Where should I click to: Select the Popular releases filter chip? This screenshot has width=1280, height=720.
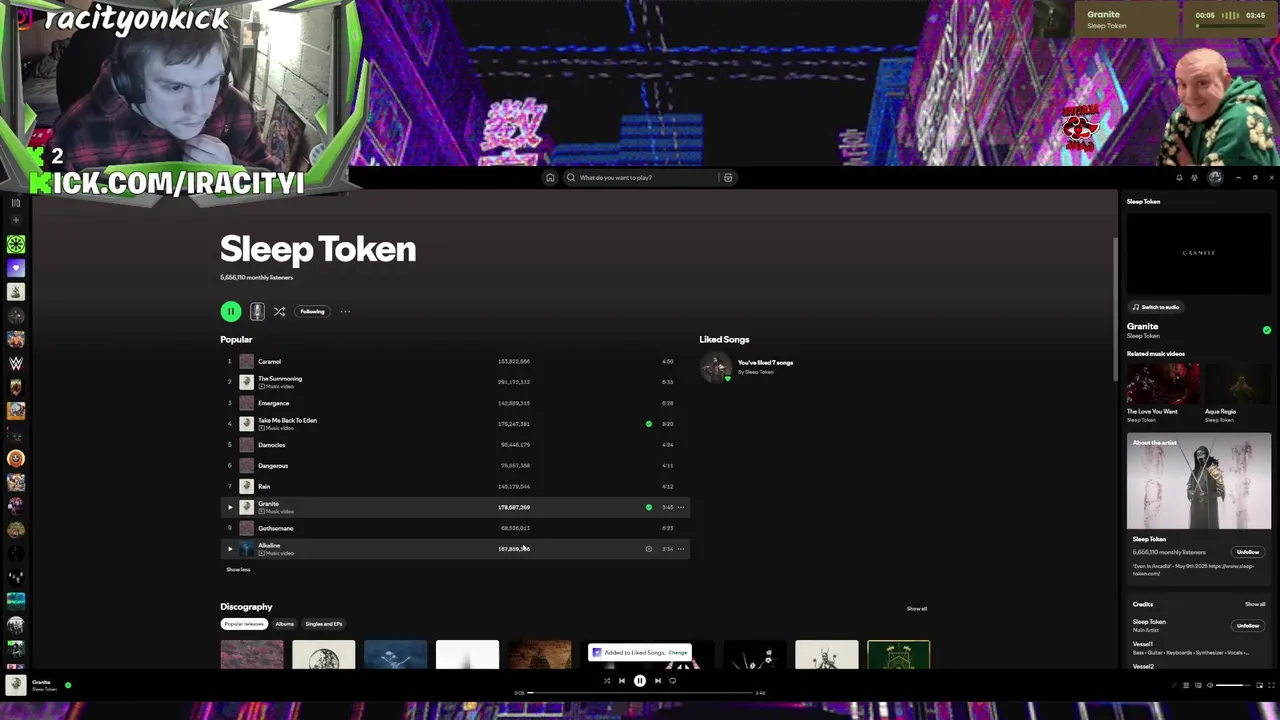coord(244,624)
